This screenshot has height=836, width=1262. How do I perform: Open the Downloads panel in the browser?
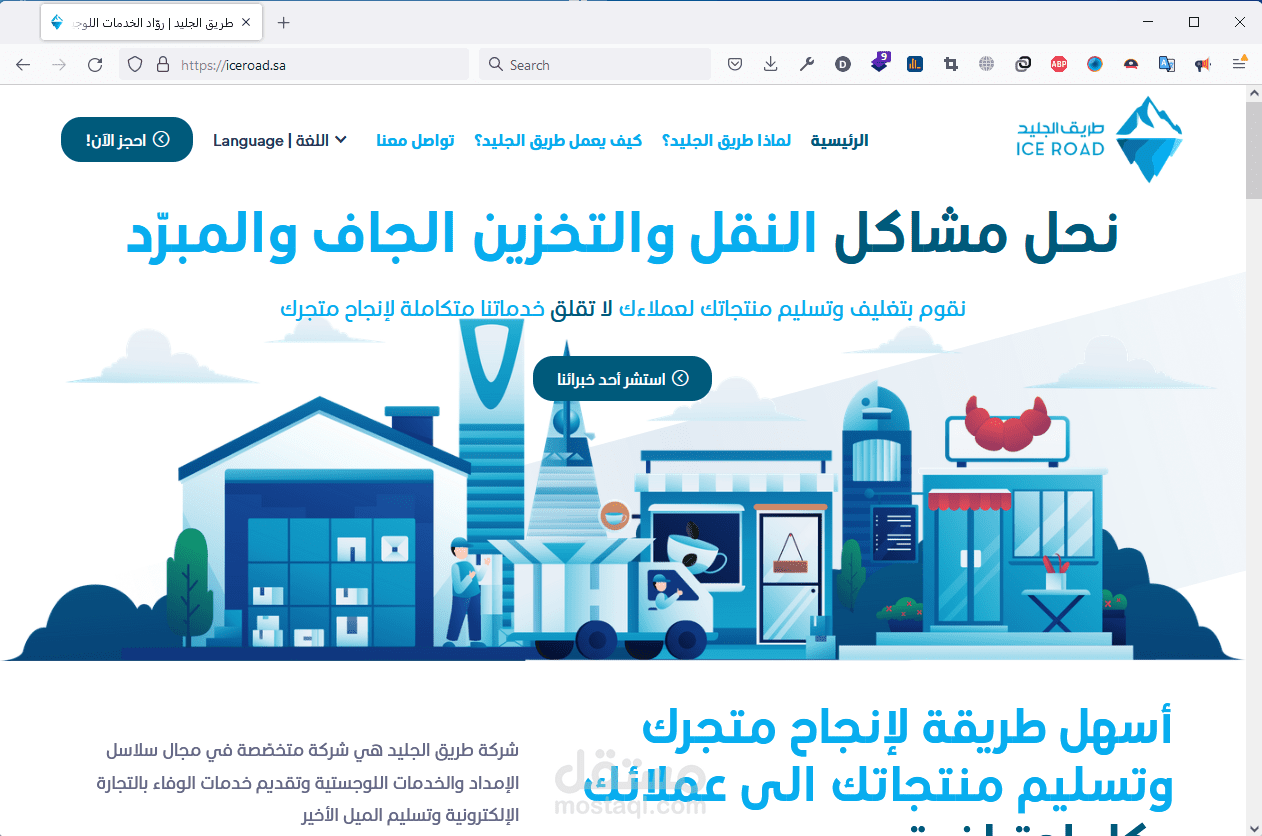coord(770,63)
